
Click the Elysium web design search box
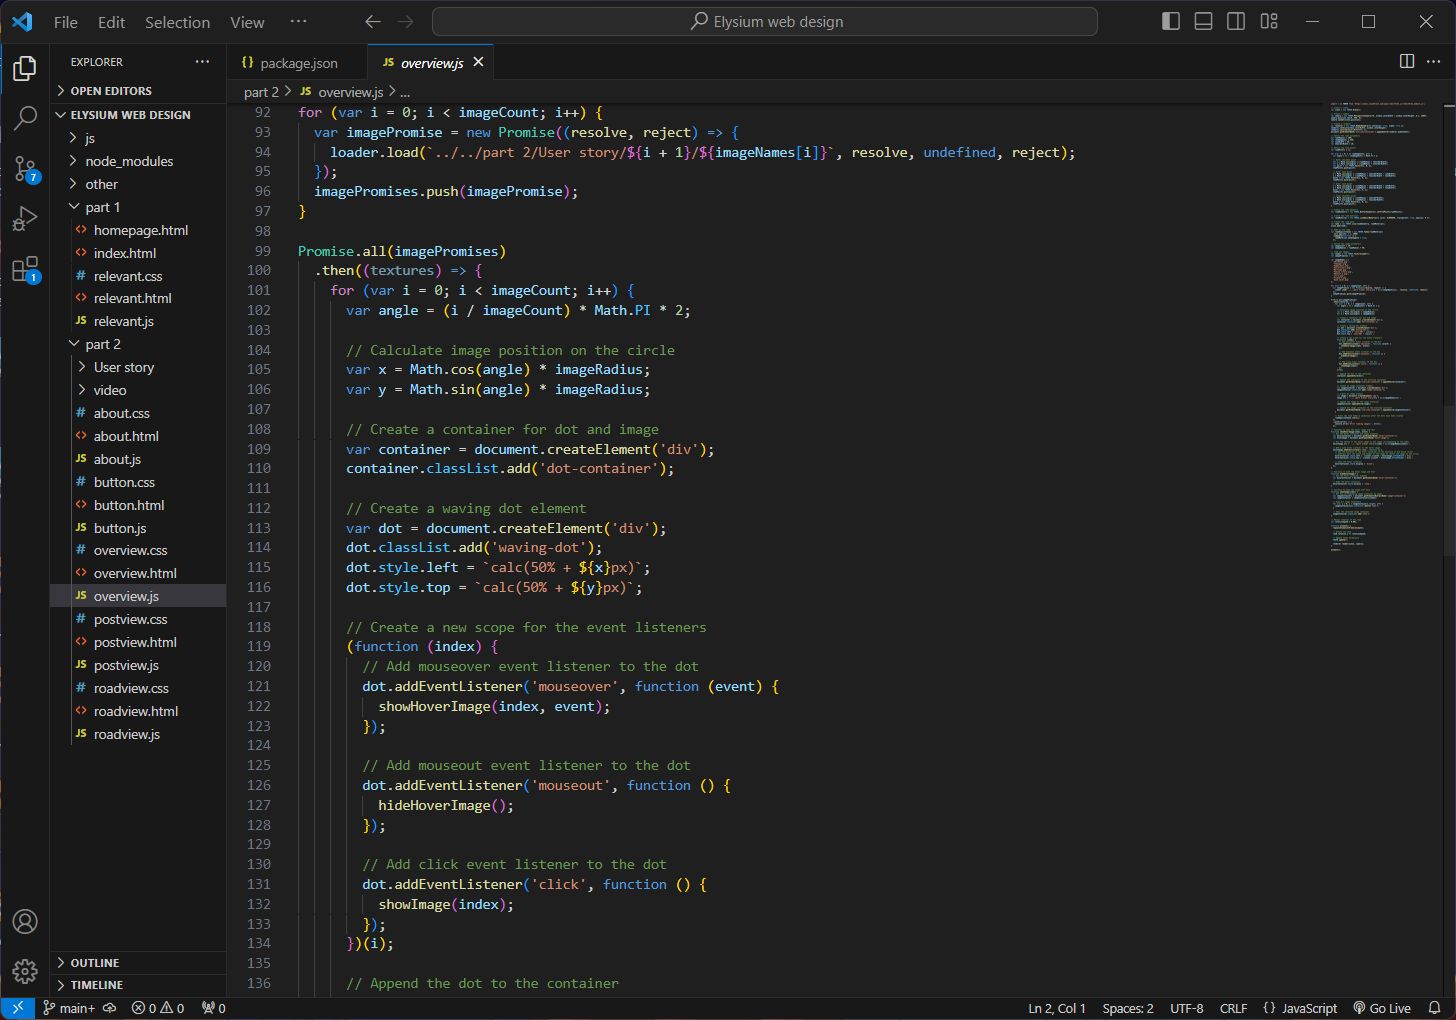[765, 22]
